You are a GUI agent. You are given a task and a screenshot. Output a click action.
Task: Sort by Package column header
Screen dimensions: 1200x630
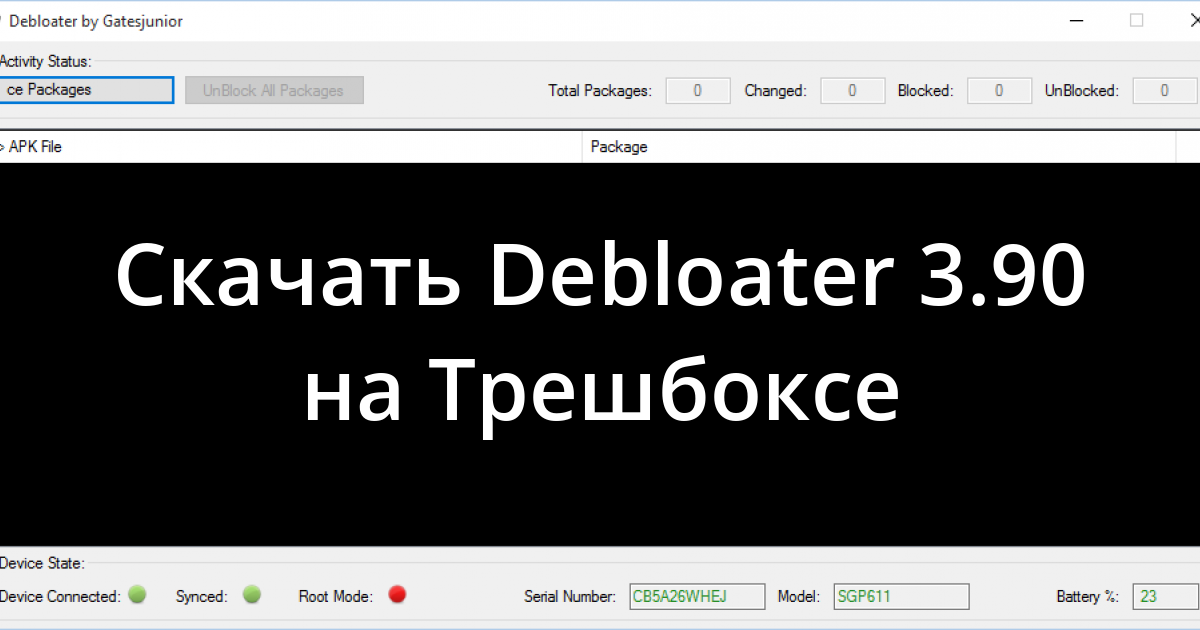tap(879, 147)
